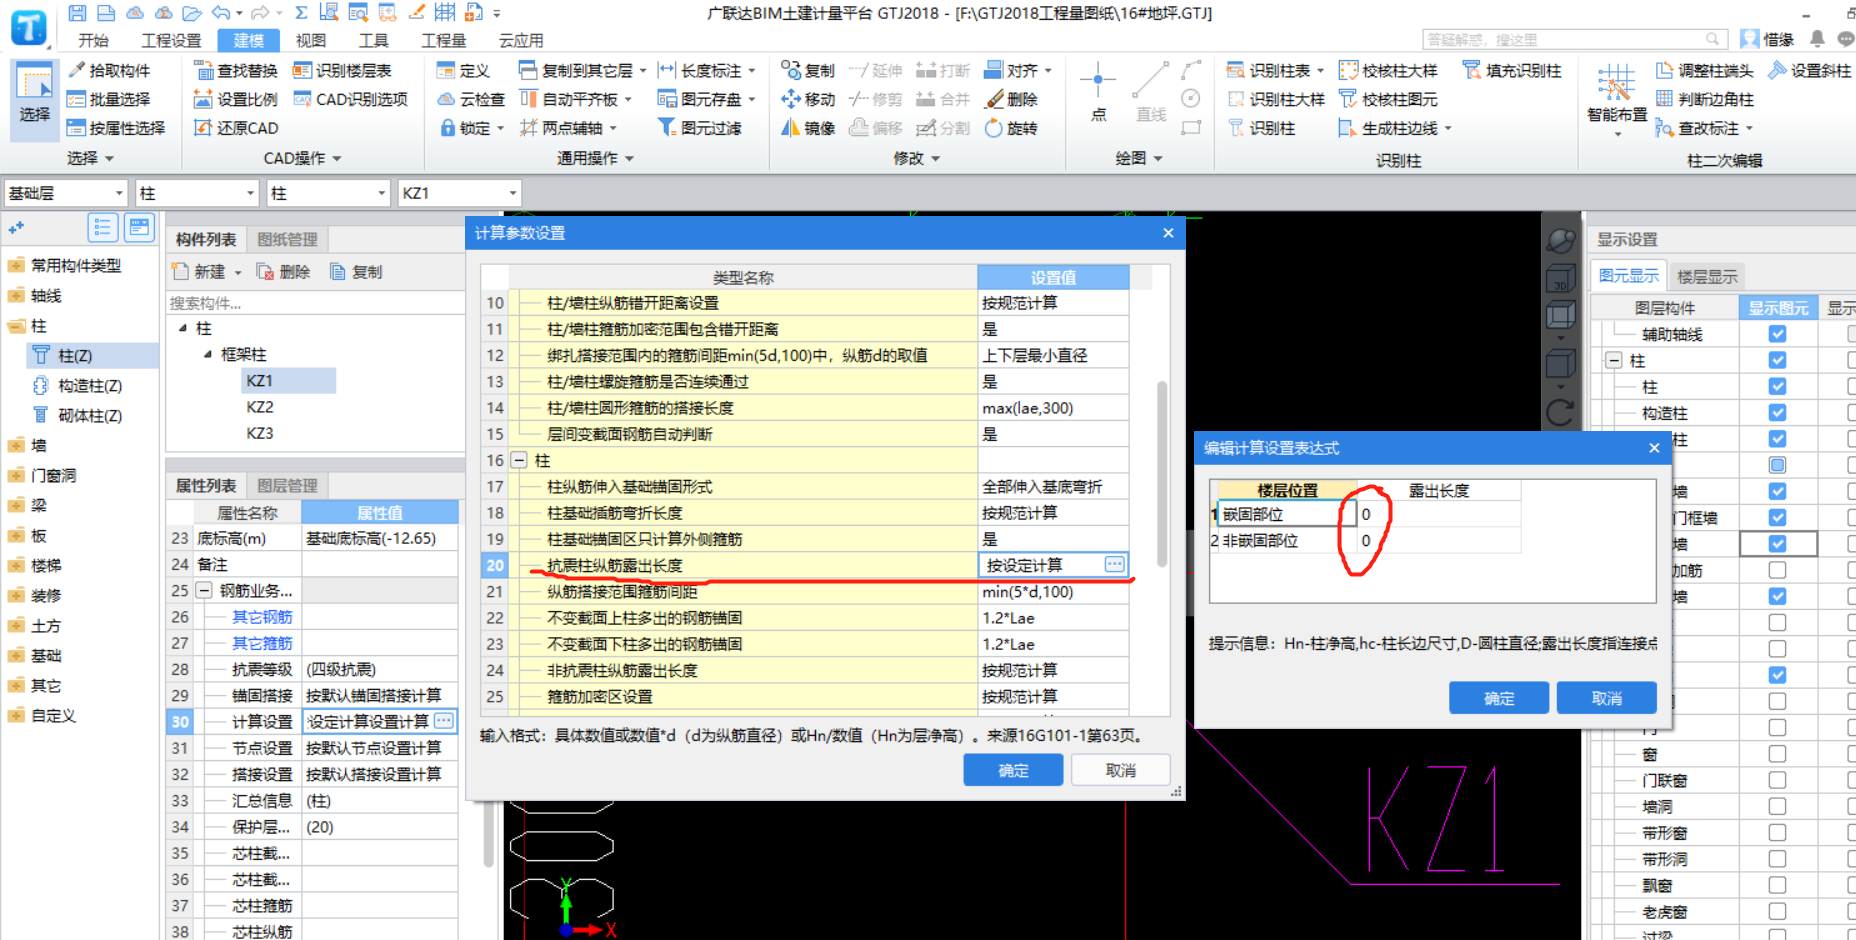
Task: Enable 带形窗 display checkbox
Action: [x=1777, y=832]
